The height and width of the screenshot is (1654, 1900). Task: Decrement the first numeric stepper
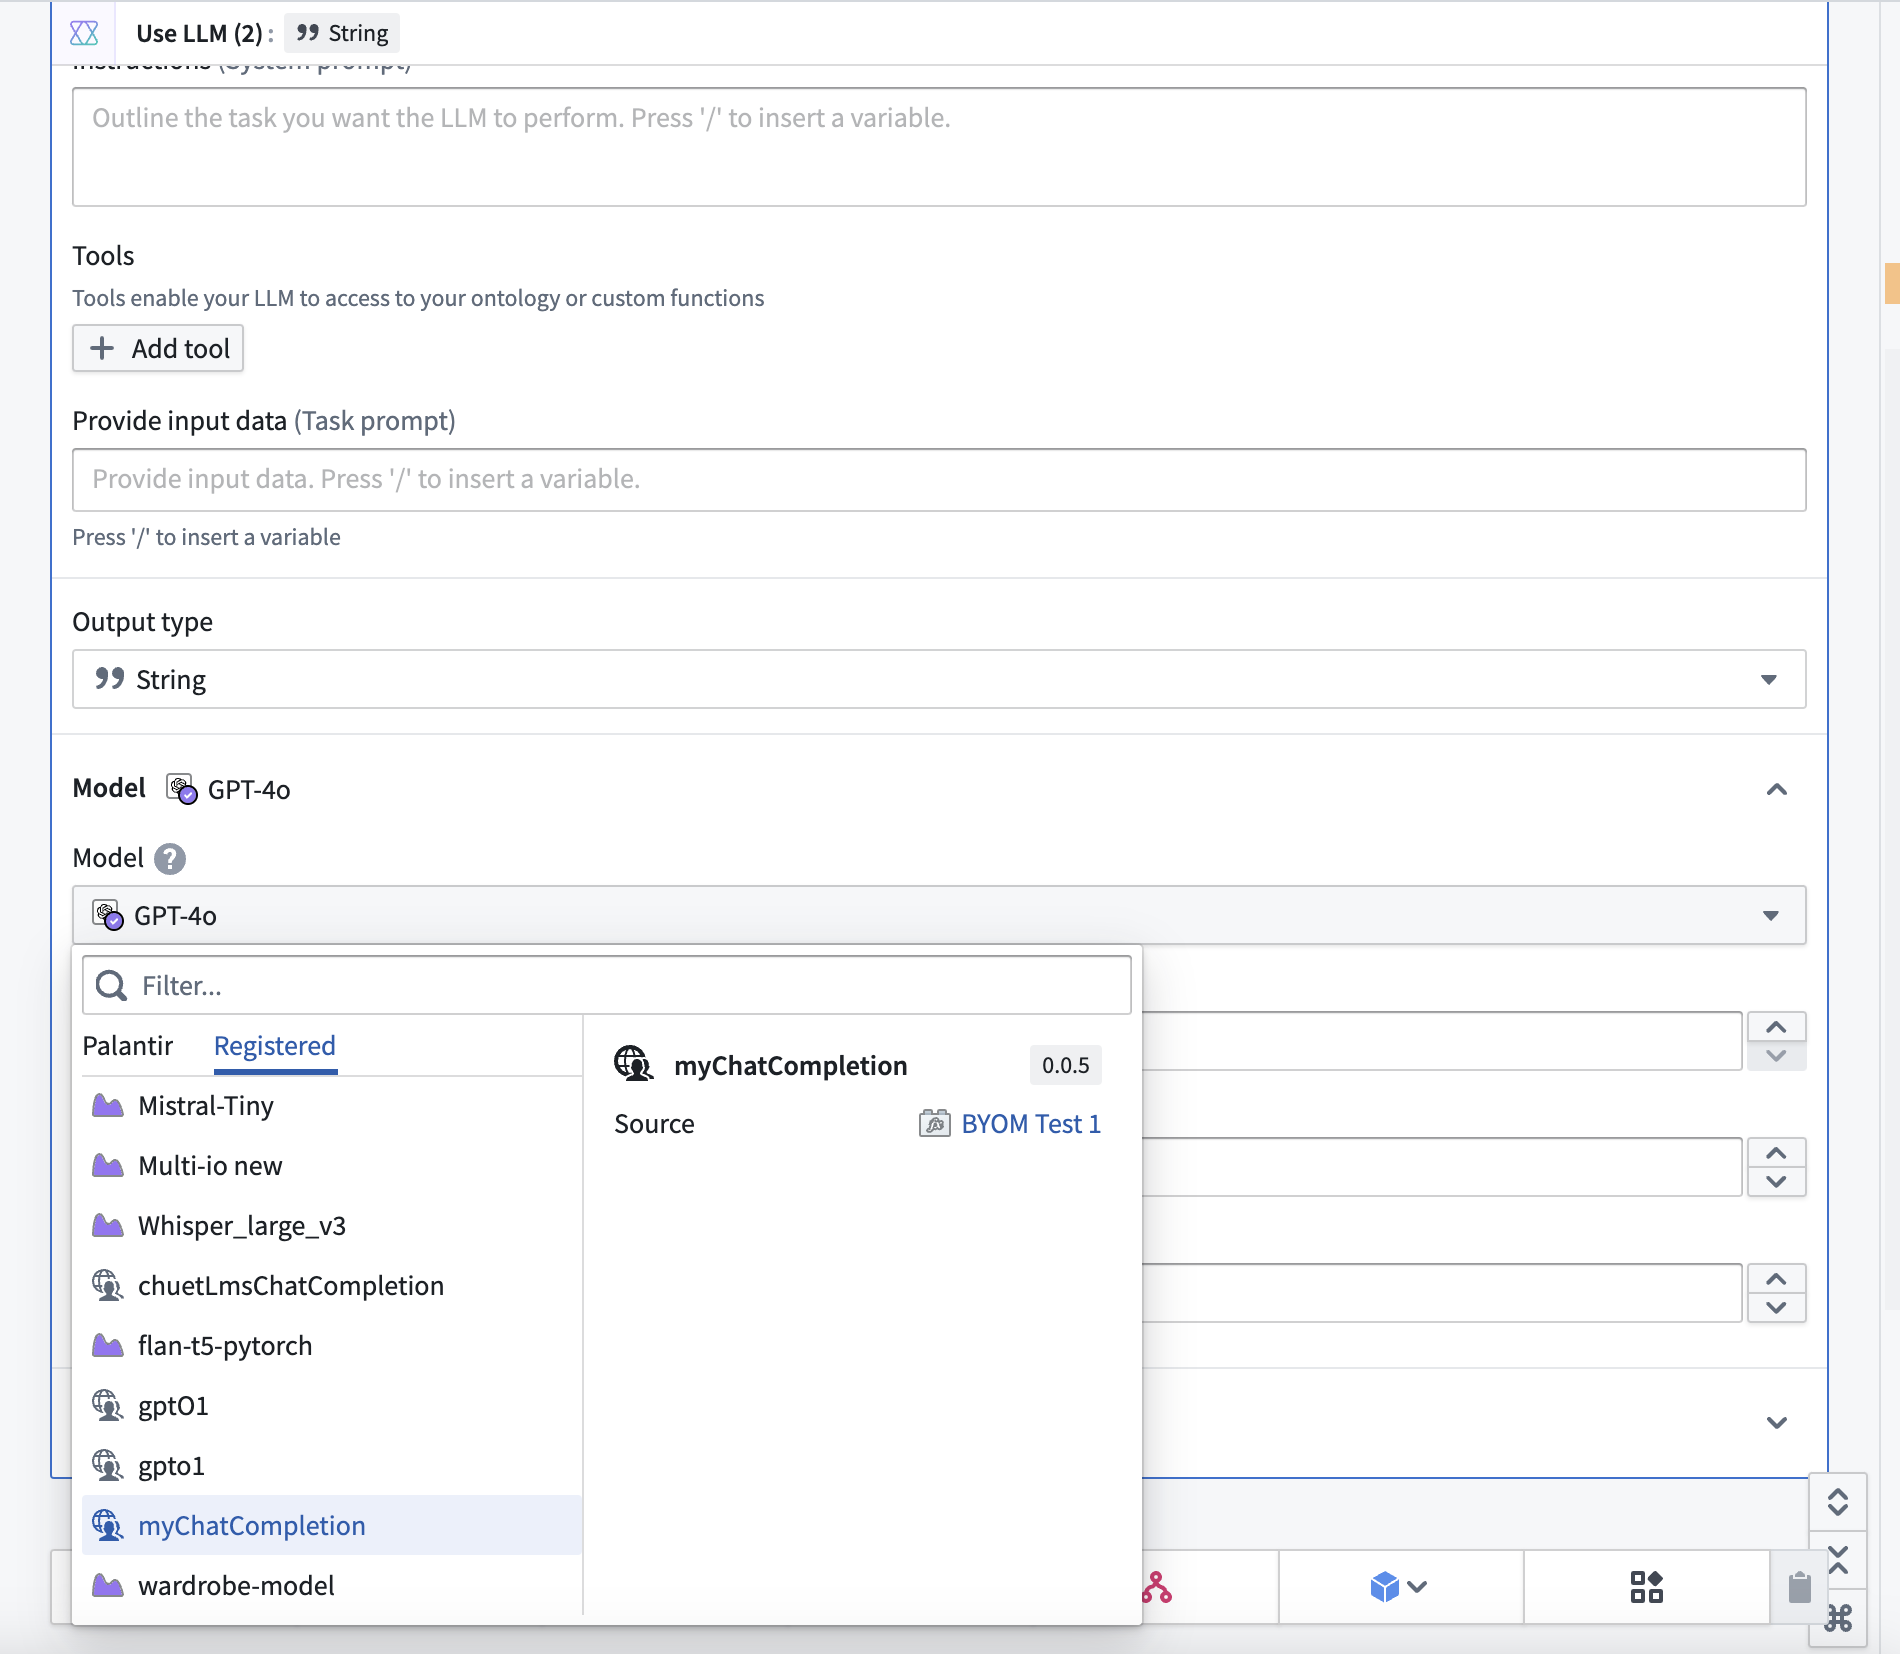(1776, 1056)
